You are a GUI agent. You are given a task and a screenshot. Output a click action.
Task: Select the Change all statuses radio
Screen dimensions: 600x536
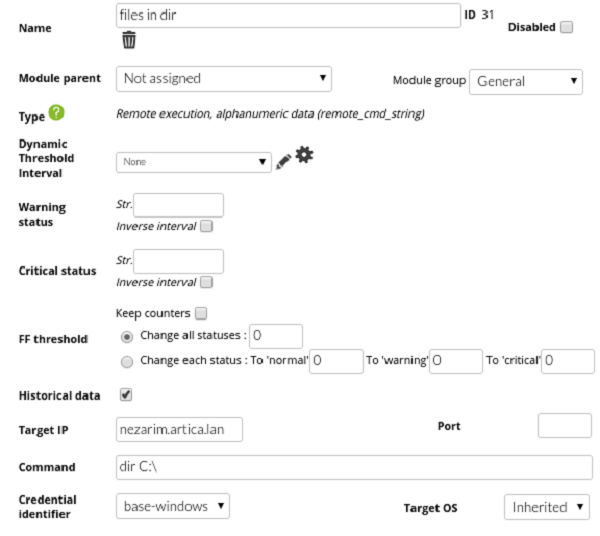click(x=125, y=336)
